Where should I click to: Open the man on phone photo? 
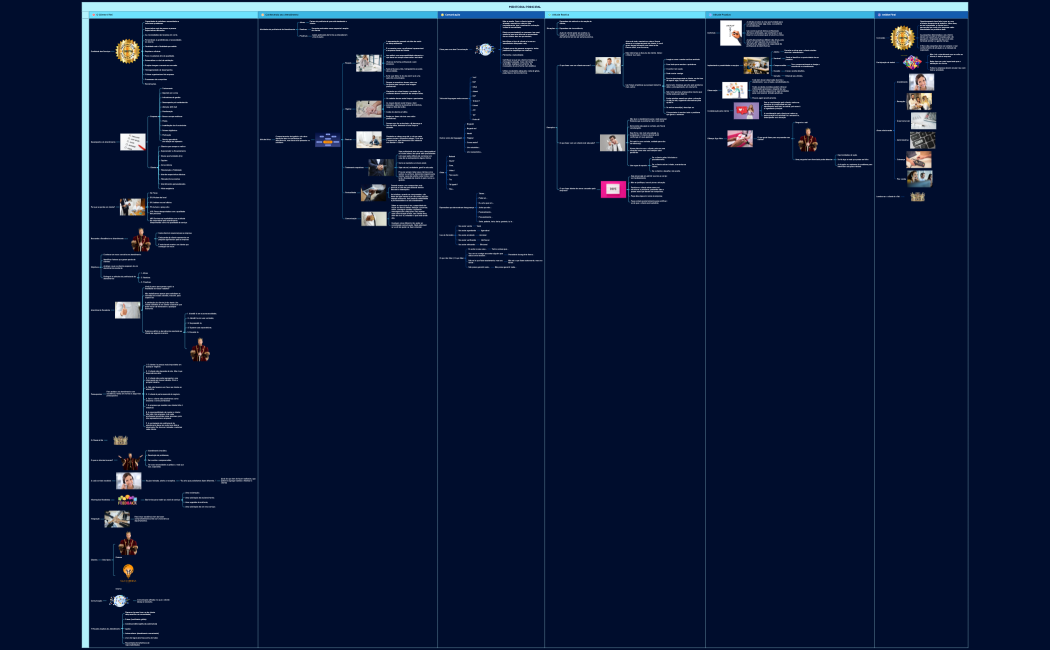pyautogui.click(x=609, y=66)
